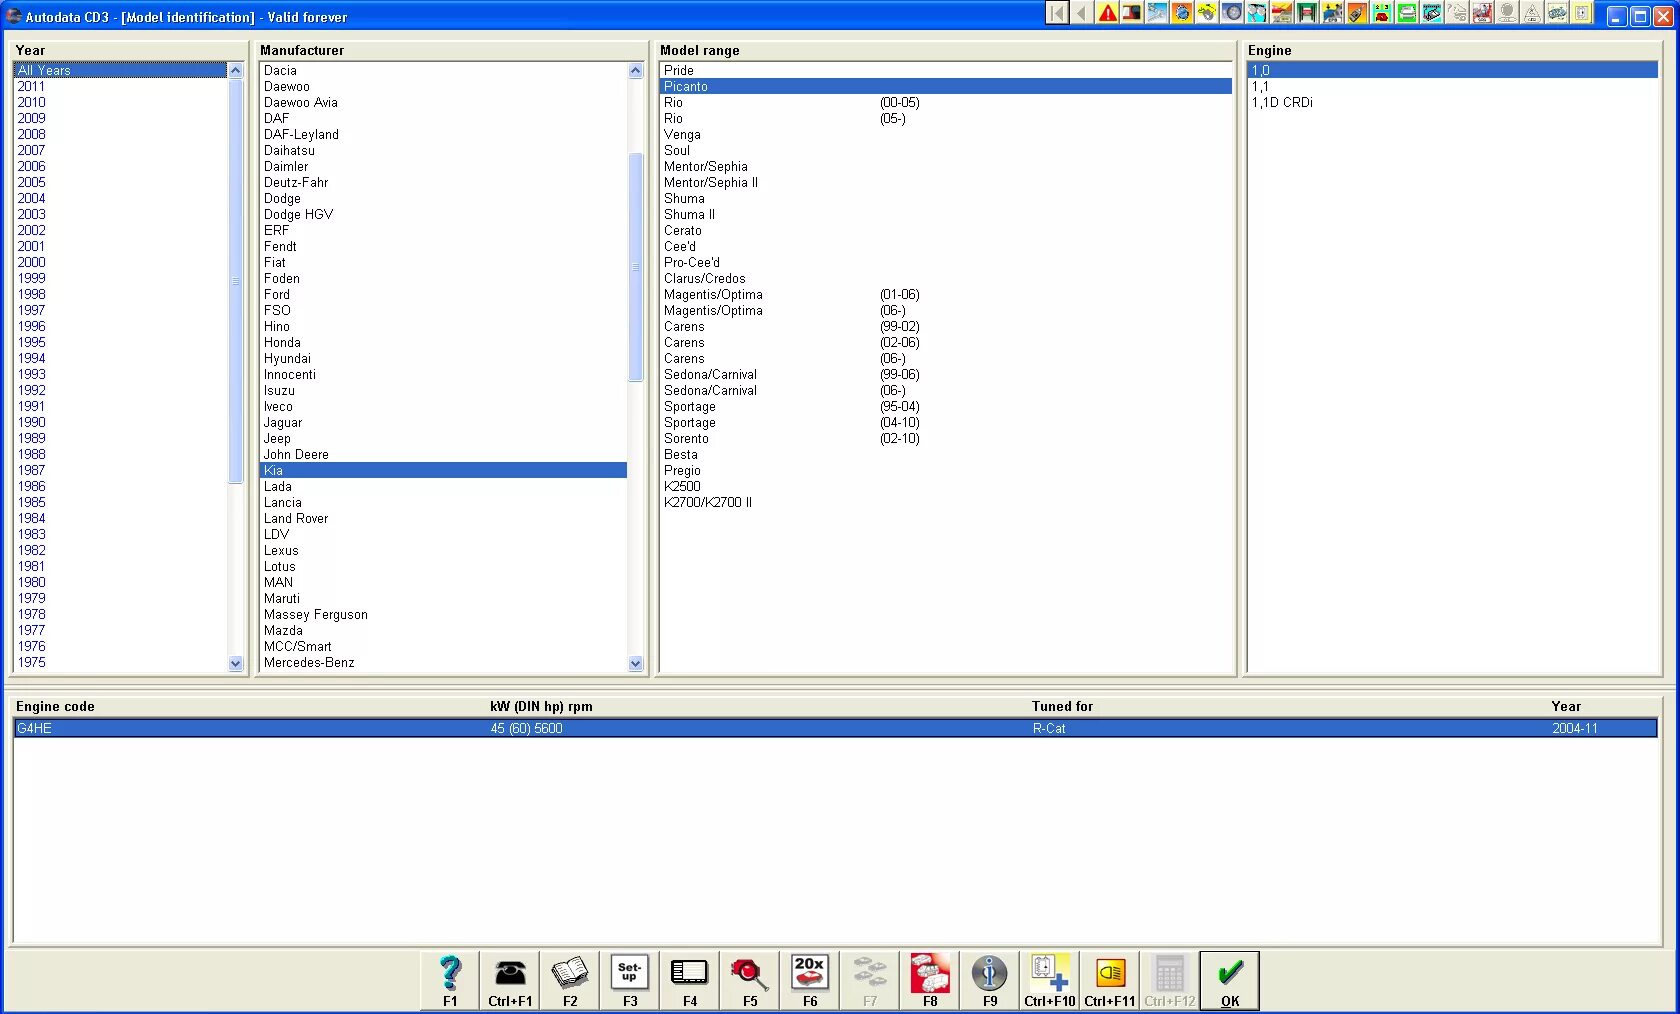Choose Fiat from the Manufacturer list

(x=443, y=263)
